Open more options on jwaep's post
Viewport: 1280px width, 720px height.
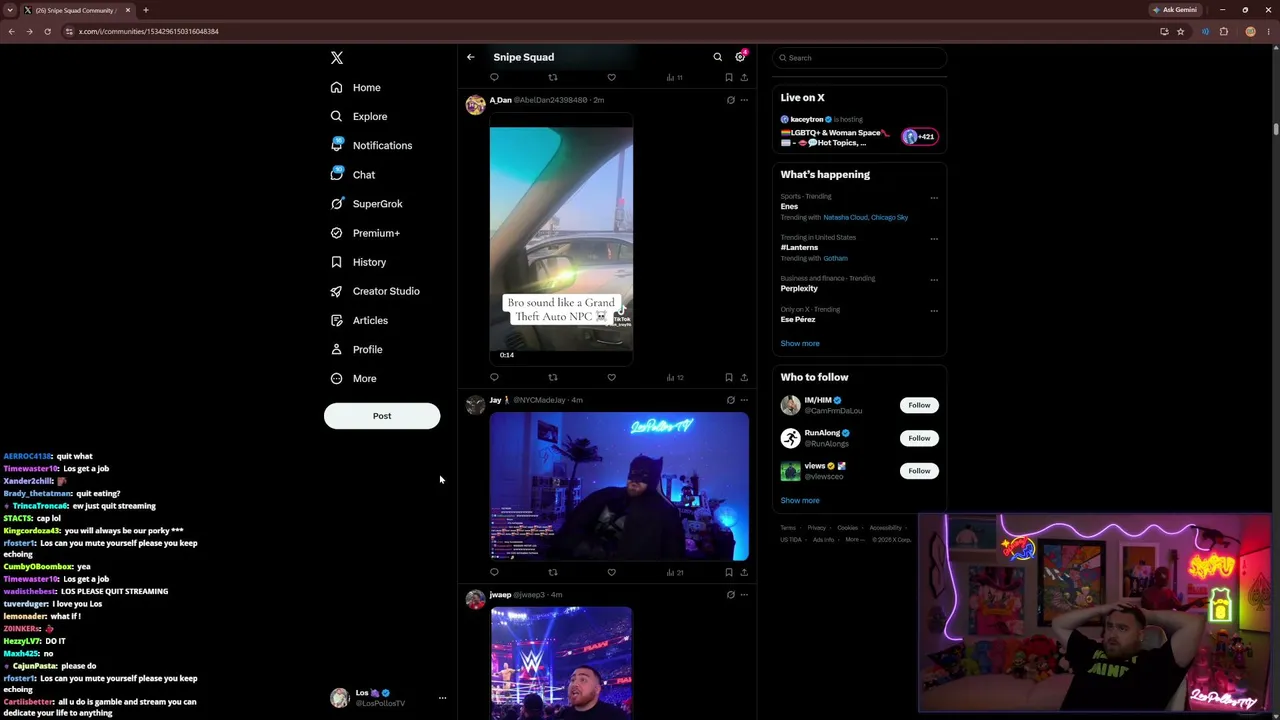coord(744,595)
